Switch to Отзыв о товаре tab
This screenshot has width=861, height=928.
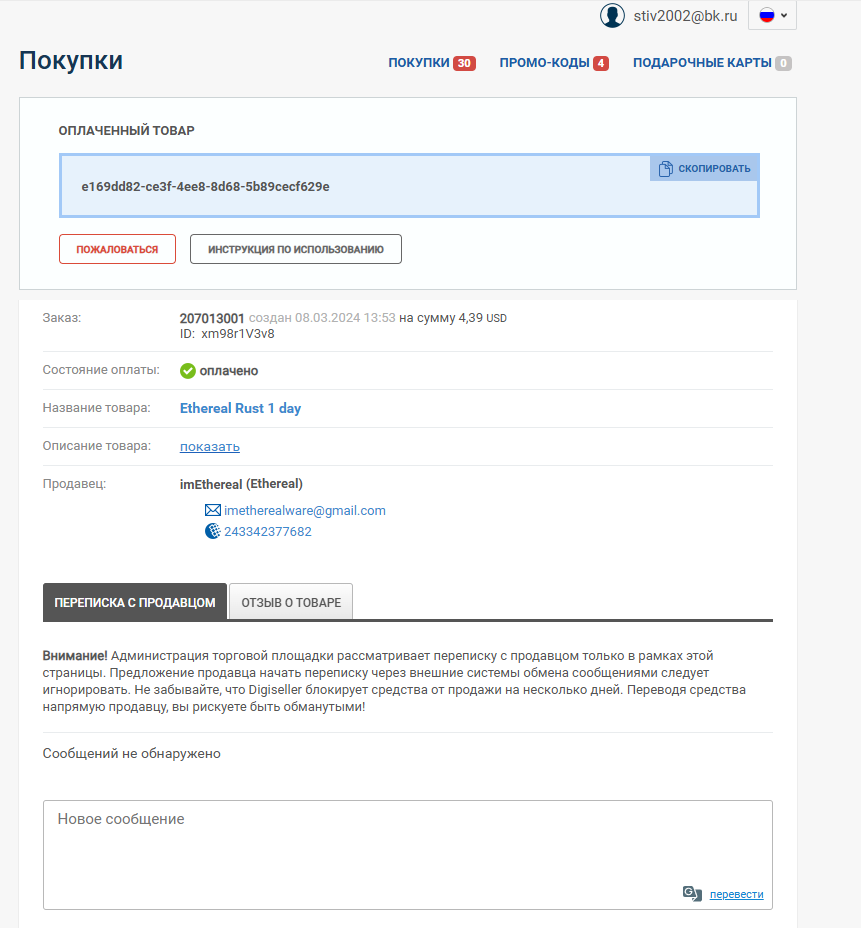coord(291,602)
